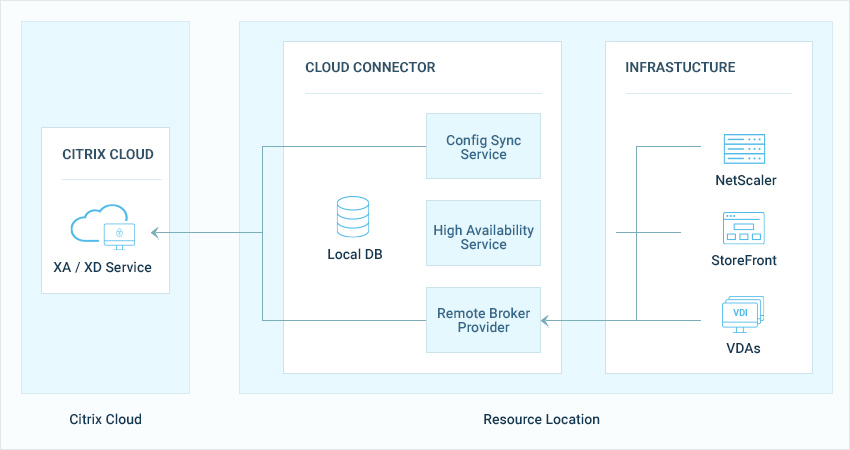Click the Local DB label
This screenshot has height=450, width=850.
[355, 254]
